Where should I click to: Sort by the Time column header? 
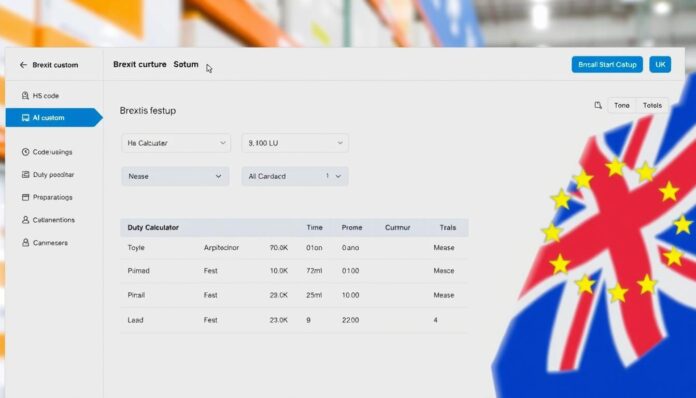point(314,227)
